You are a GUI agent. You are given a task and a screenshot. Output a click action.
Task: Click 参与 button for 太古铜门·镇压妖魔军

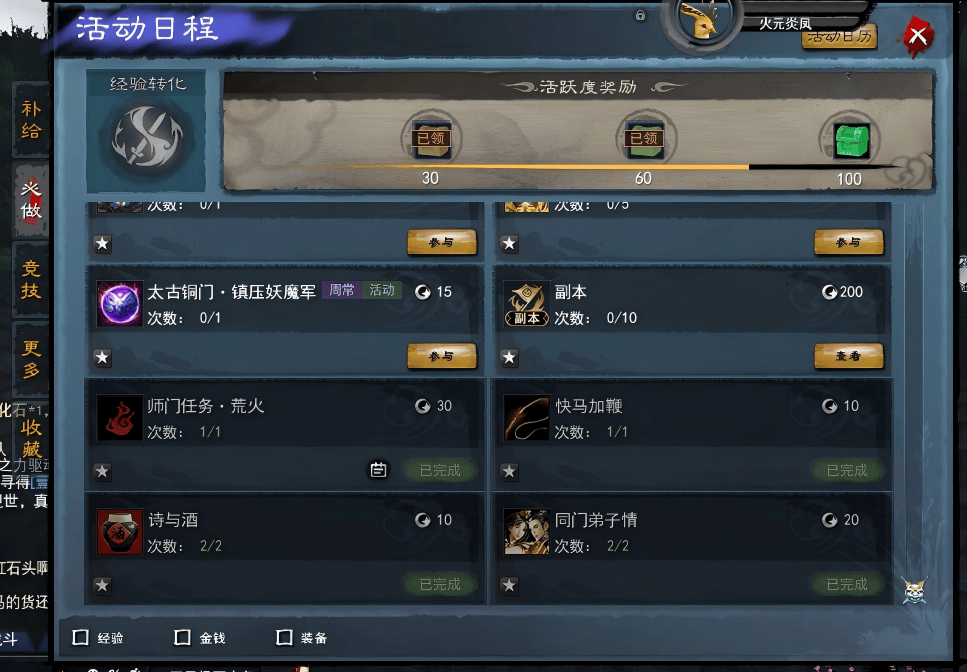point(442,356)
